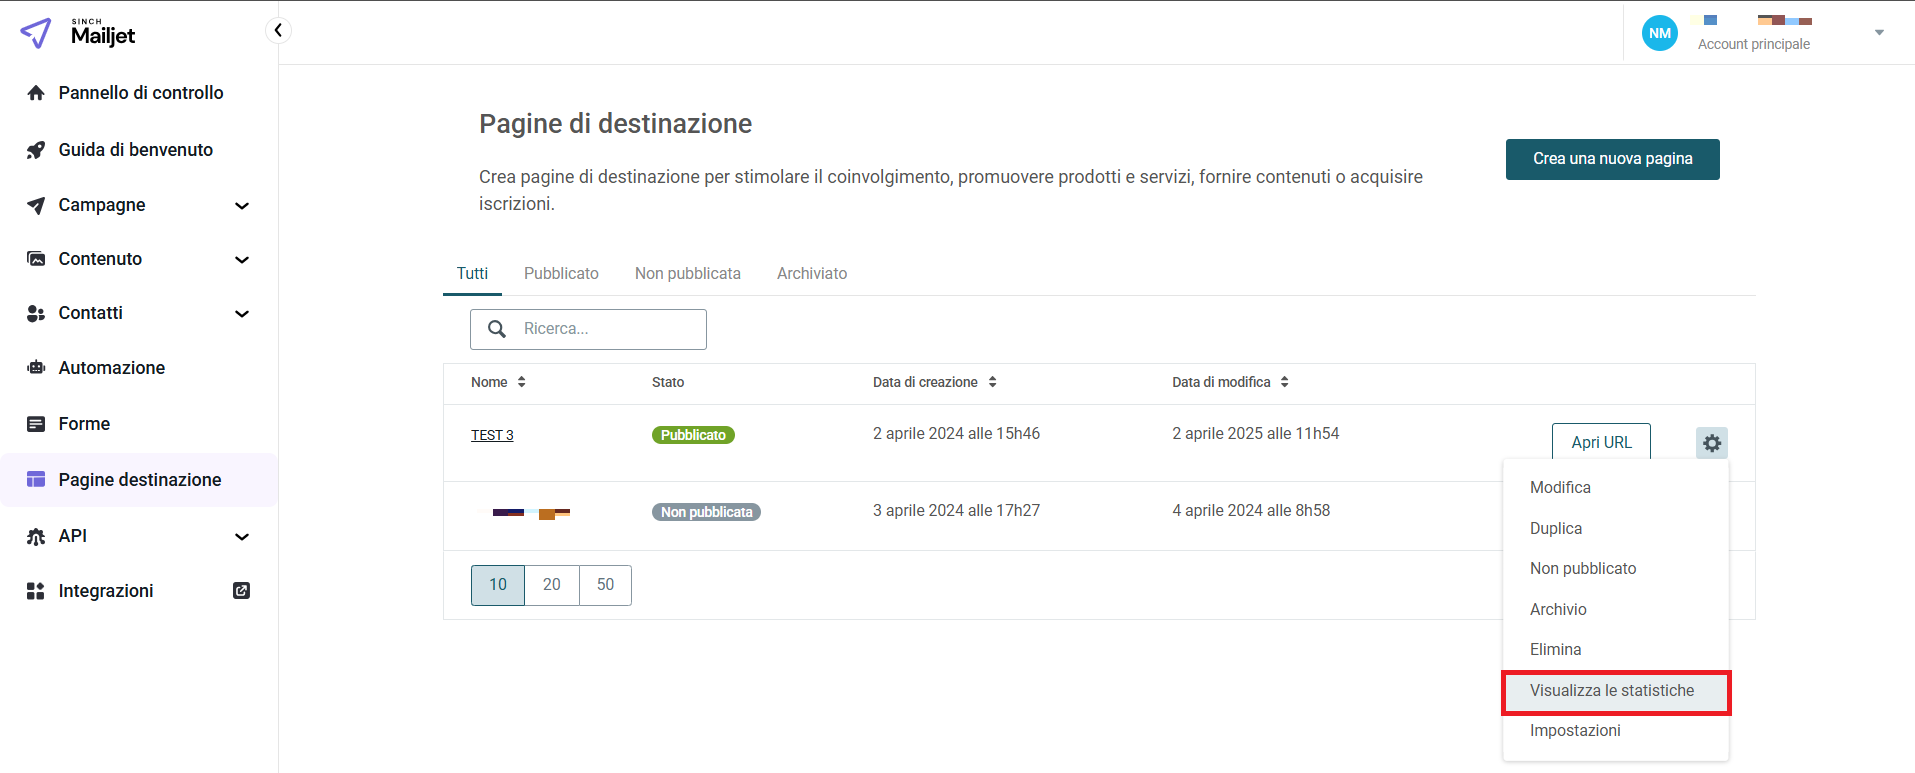Viewport: 1915px width, 773px height.
Task: Click the API icon in sidebar
Action: (36, 536)
